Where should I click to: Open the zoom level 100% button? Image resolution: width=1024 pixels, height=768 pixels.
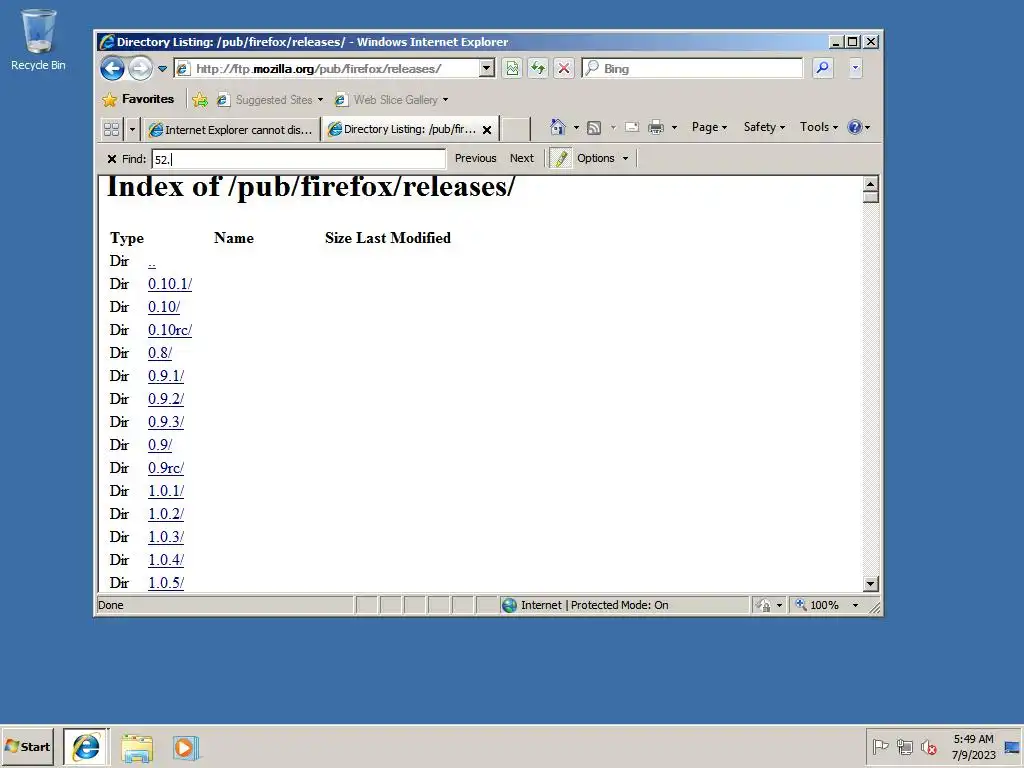[x=818, y=605]
